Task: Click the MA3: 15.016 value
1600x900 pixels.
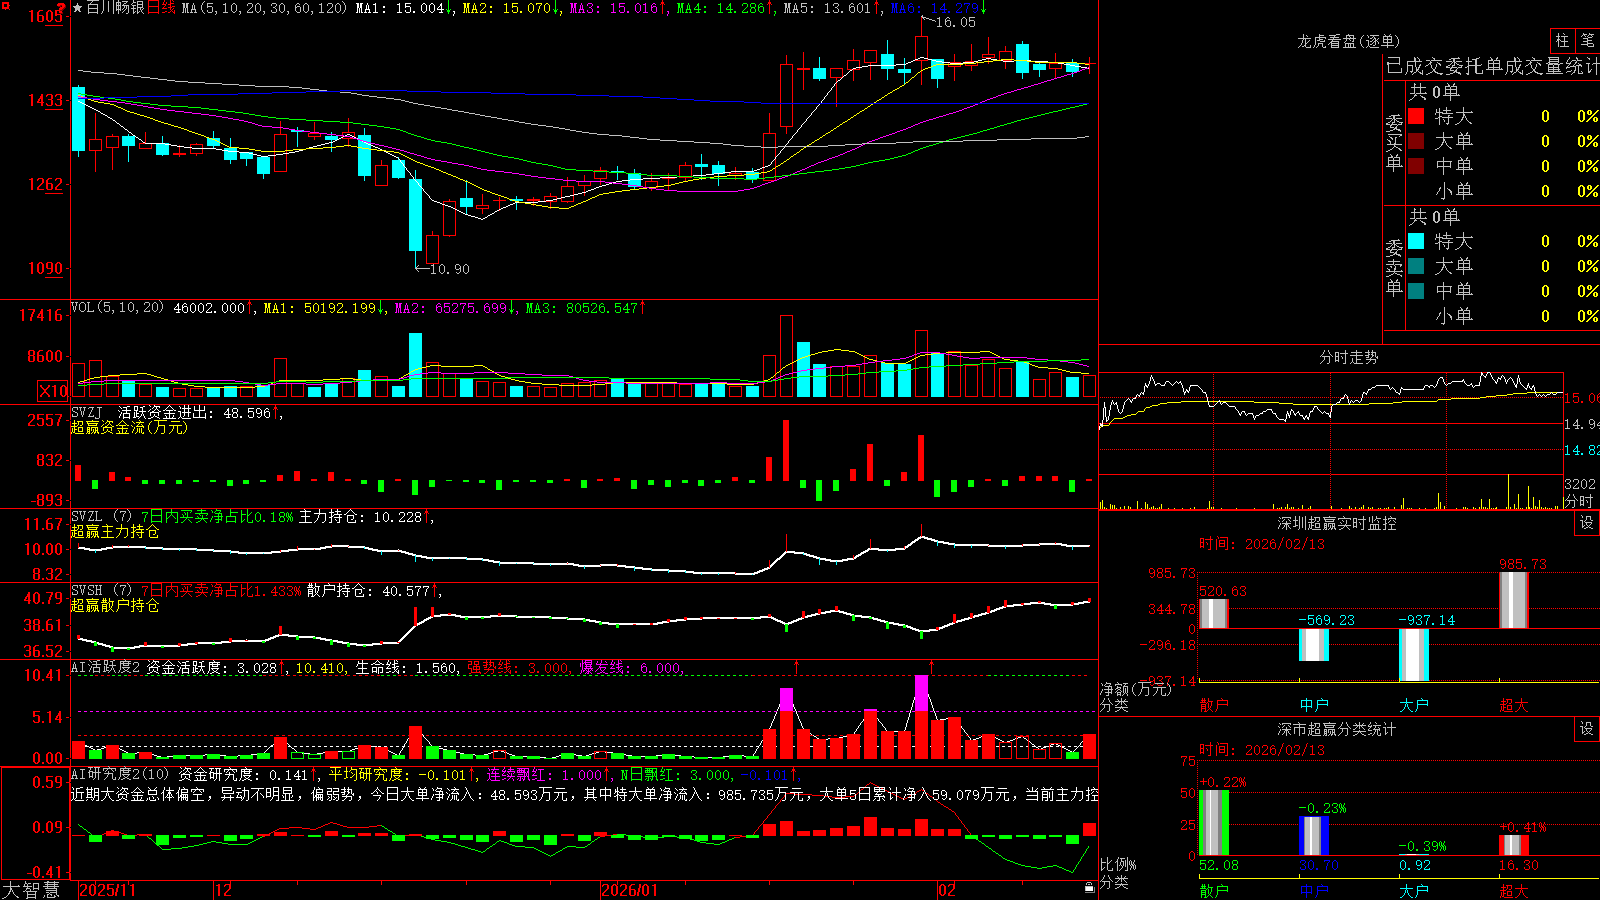Action: coord(618,8)
